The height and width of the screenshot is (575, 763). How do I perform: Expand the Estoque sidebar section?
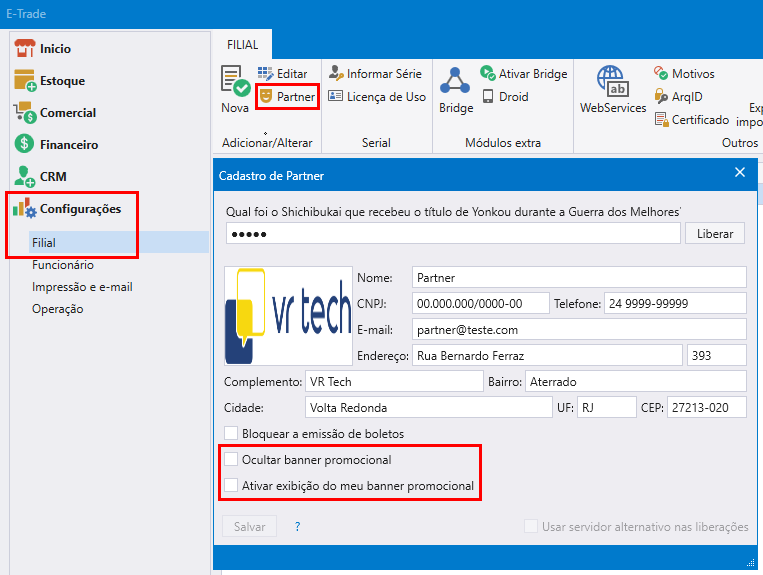(x=62, y=81)
